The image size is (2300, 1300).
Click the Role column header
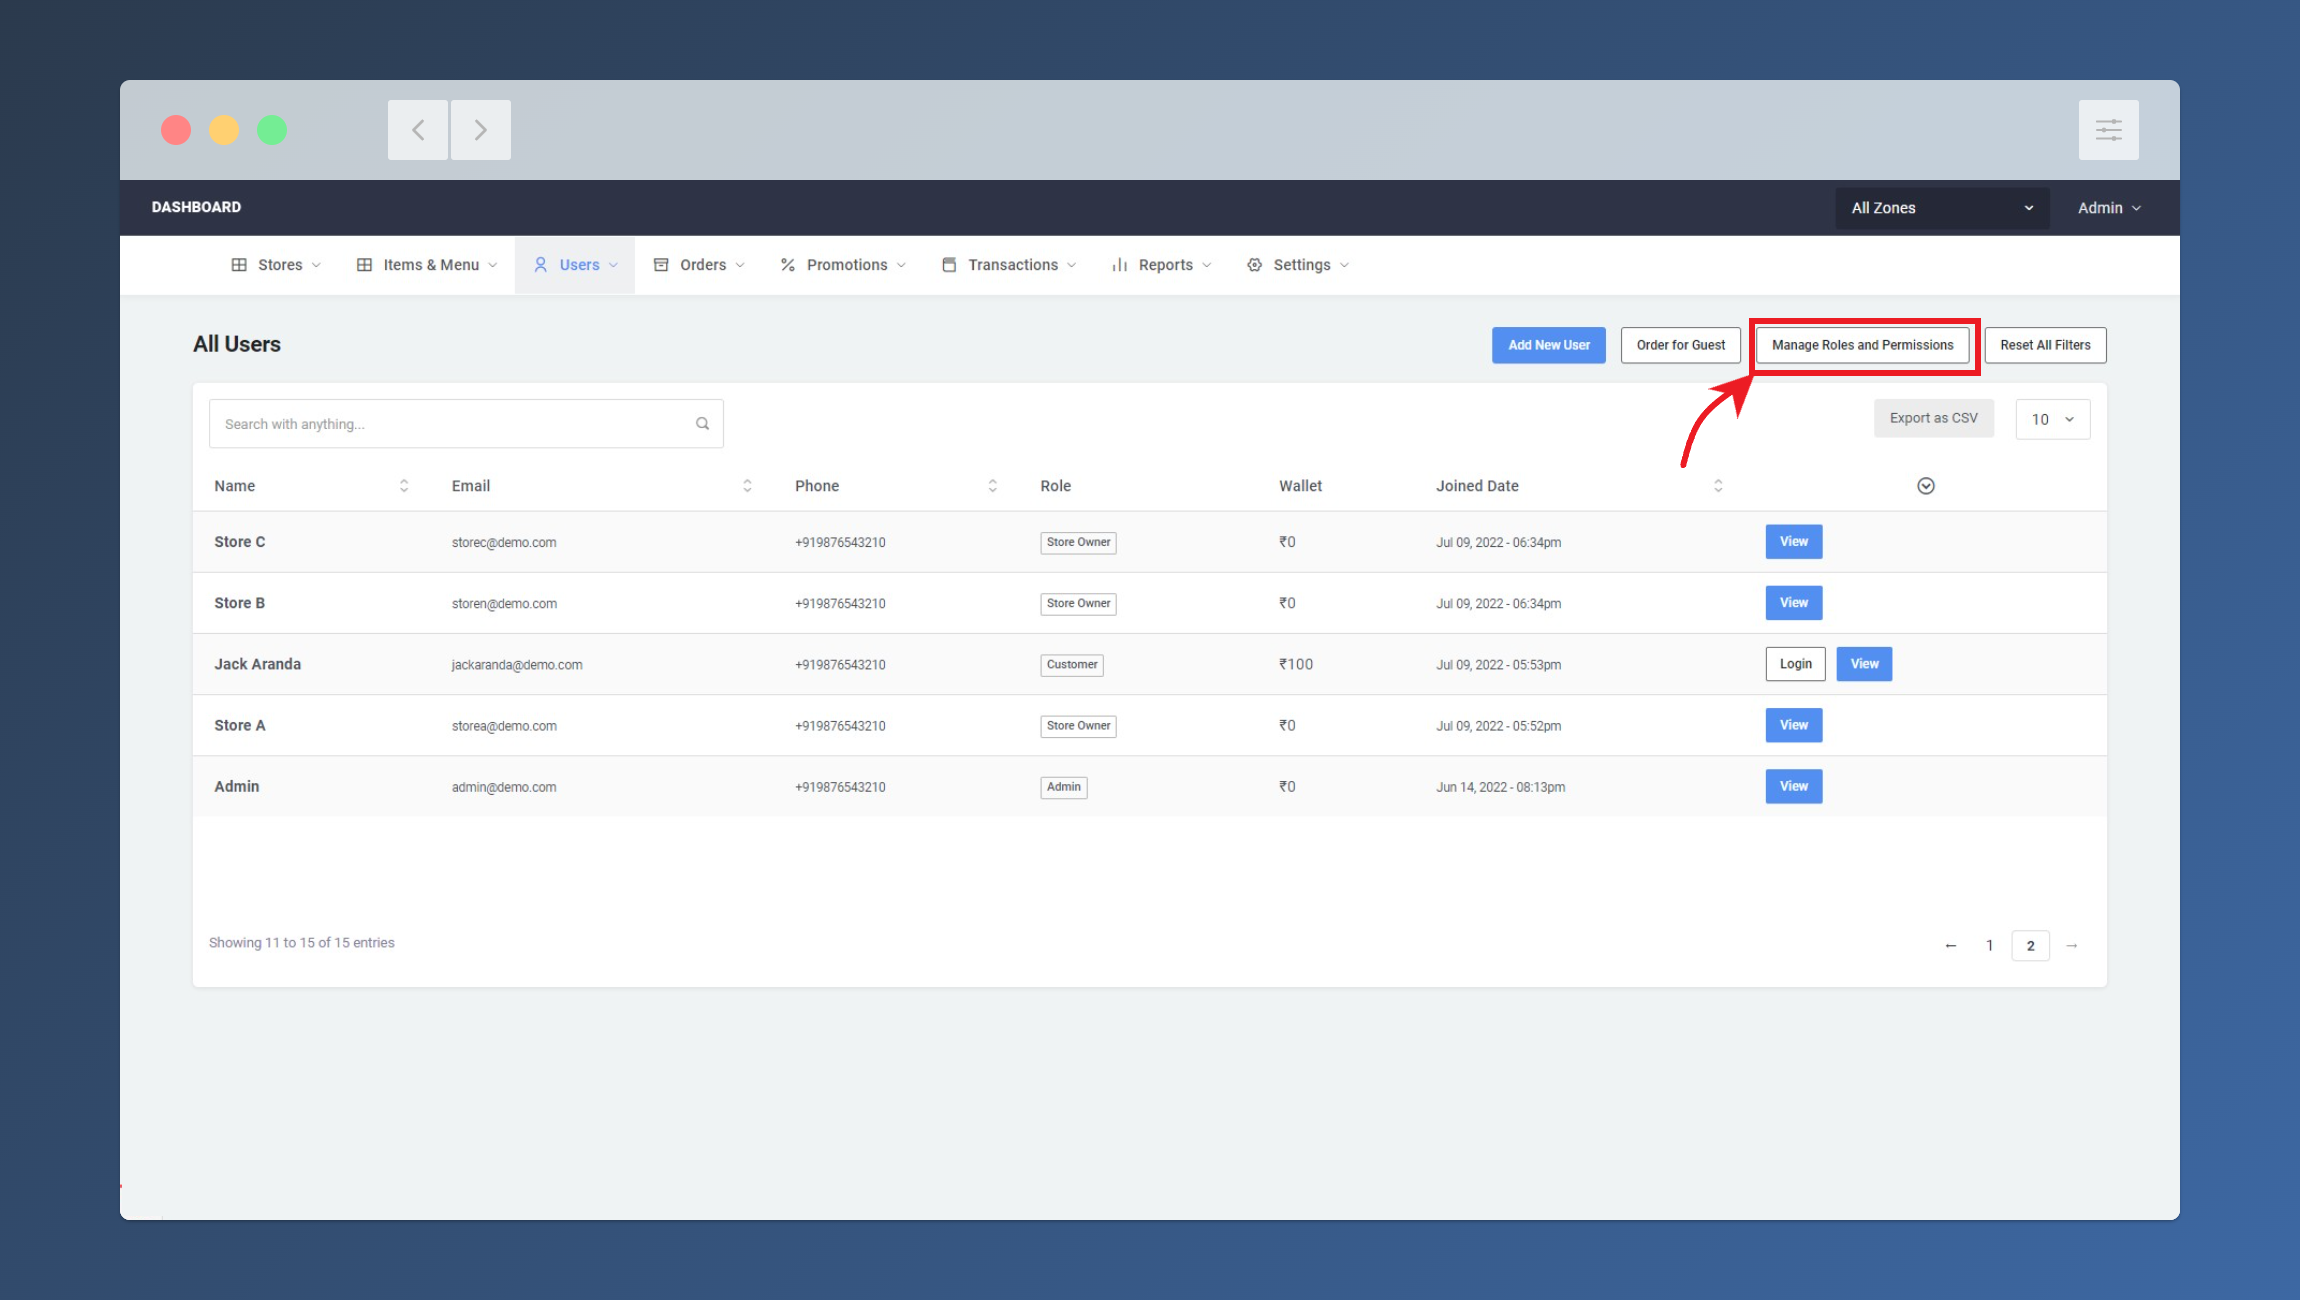(x=1055, y=486)
